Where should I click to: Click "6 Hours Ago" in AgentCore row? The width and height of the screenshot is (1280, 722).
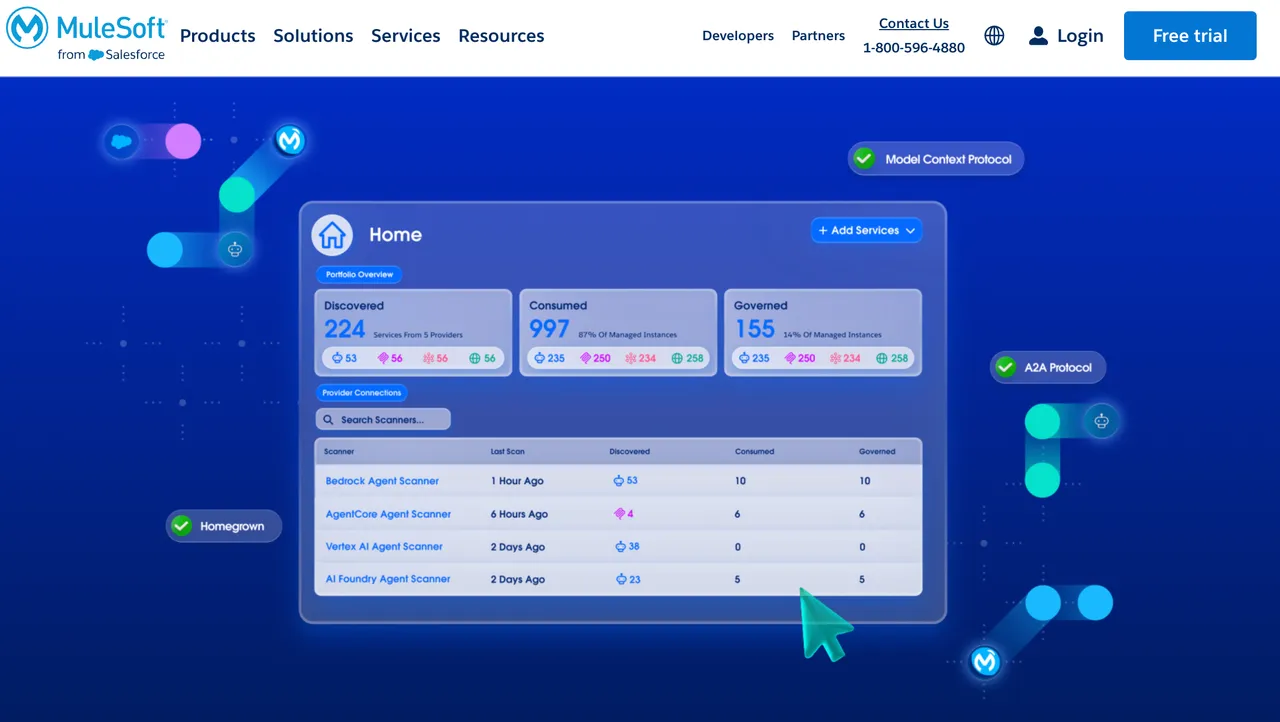[x=519, y=514]
